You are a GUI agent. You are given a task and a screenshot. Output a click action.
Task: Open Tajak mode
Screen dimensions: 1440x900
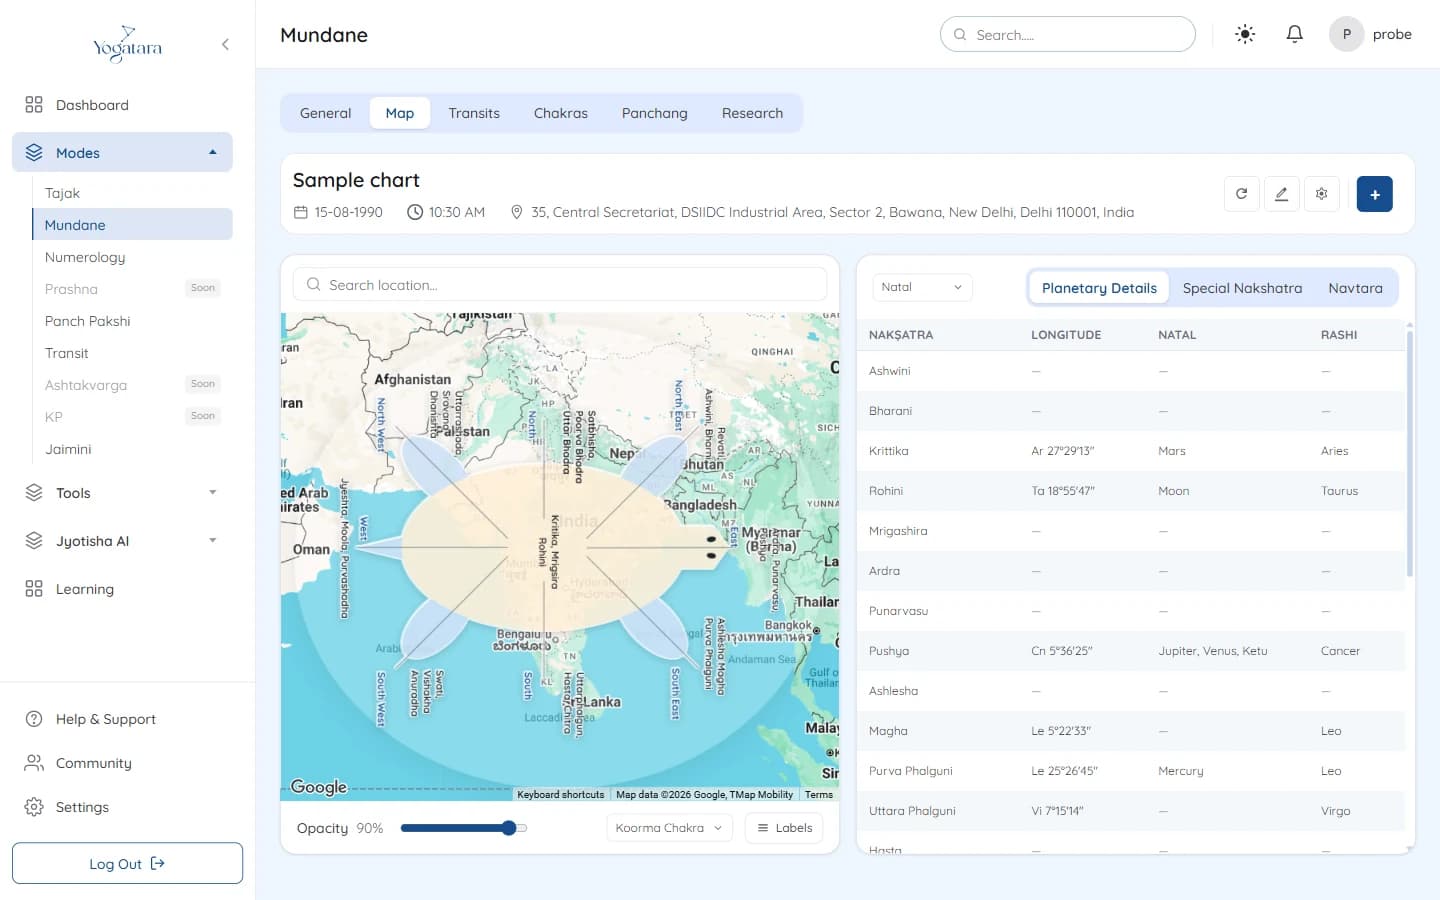click(62, 193)
